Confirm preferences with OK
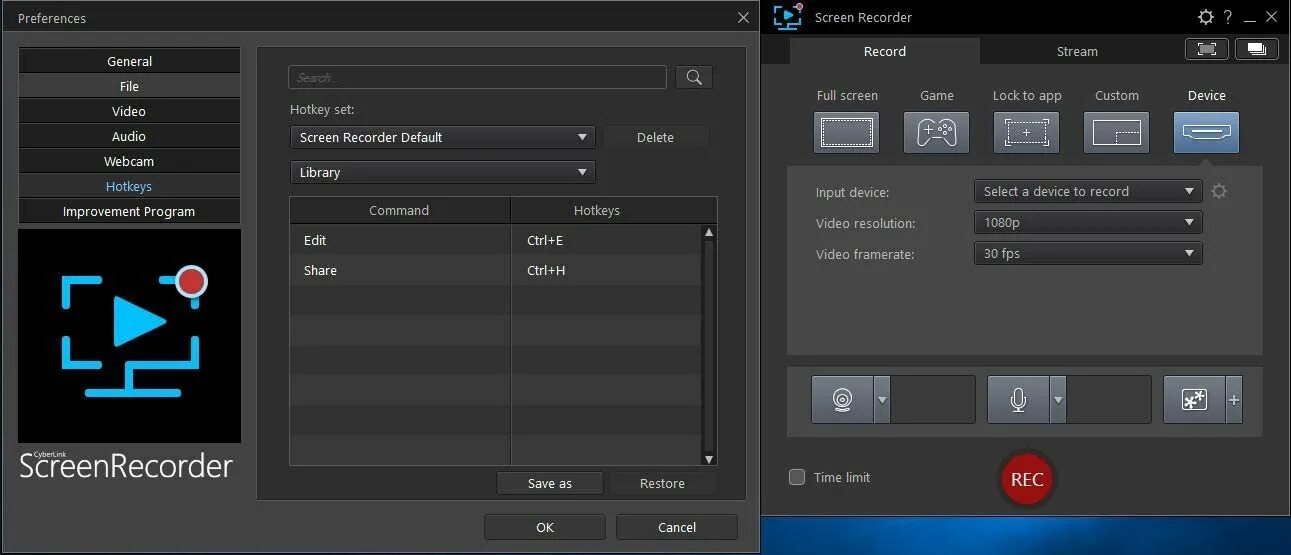The image size is (1291, 555). coord(545,527)
